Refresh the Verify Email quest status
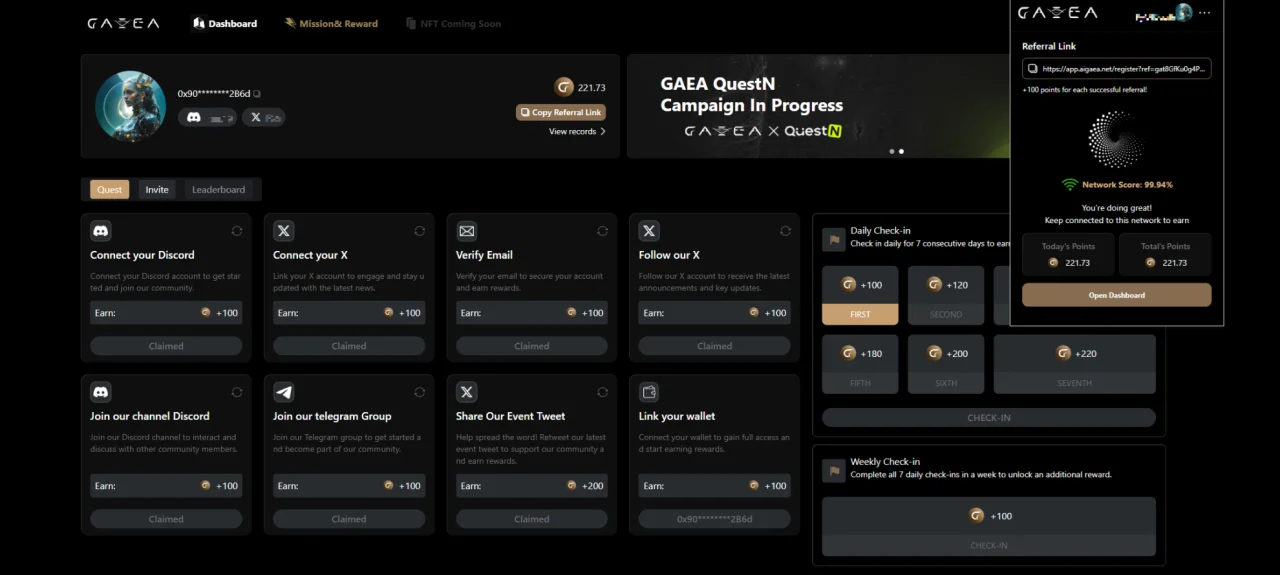Screen dimensions: 1280x575 point(603,231)
